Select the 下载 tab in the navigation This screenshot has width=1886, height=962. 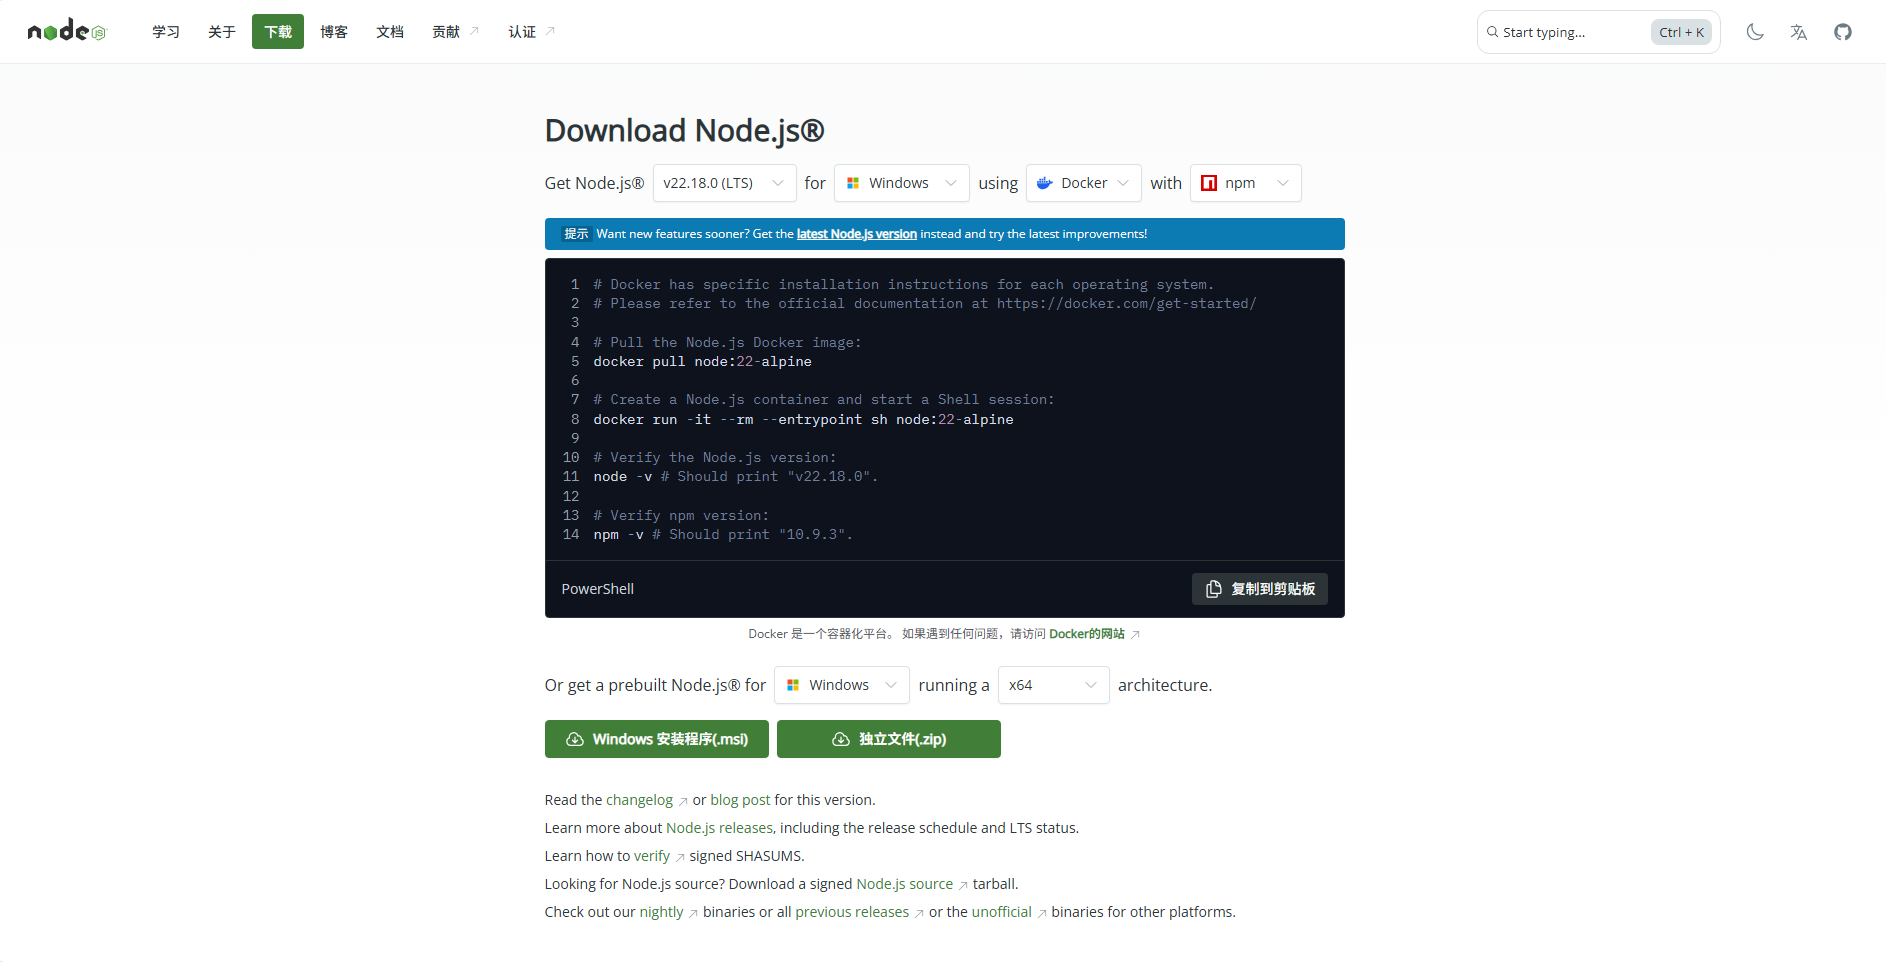pos(277,31)
